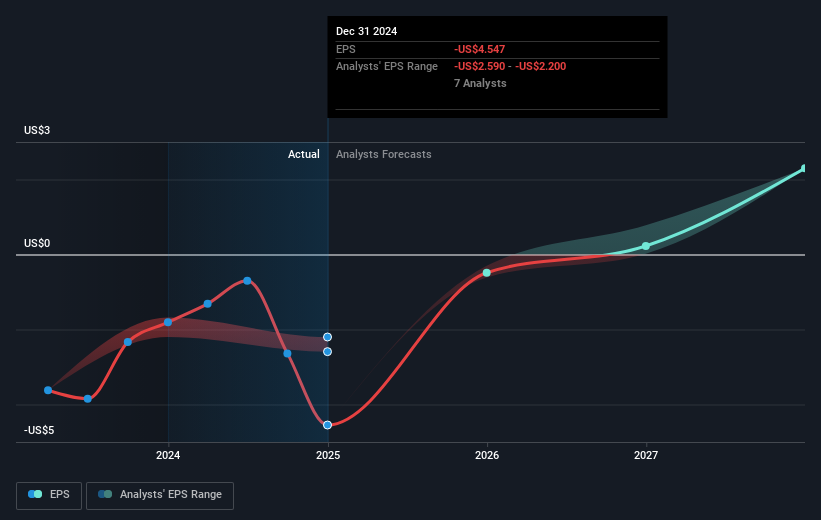This screenshot has height=520, width=821.
Task: Select the lowest EPS point at 2025
Action: click(x=327, y=425)
